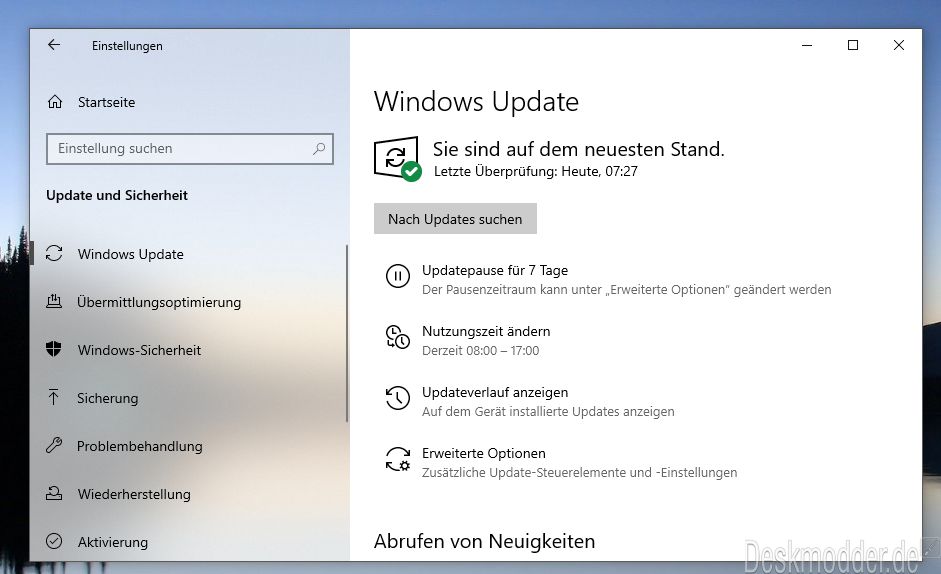Click the Windows Update sync icon in sidebar
Image resolution: width=941 pixels, height=574 pixels.
tap(54, 253)
